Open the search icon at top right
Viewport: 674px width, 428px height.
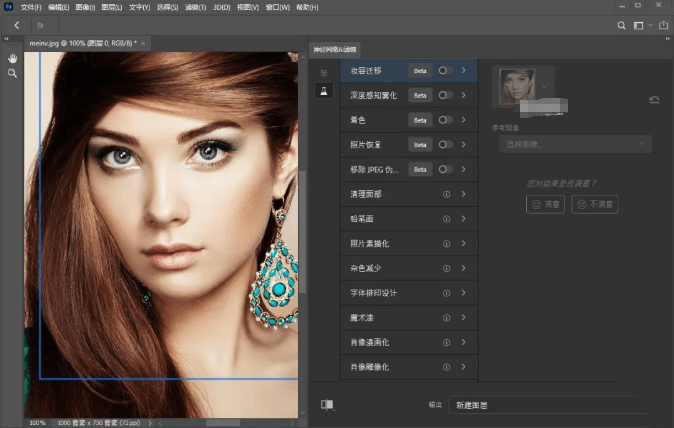click(621, 25)
